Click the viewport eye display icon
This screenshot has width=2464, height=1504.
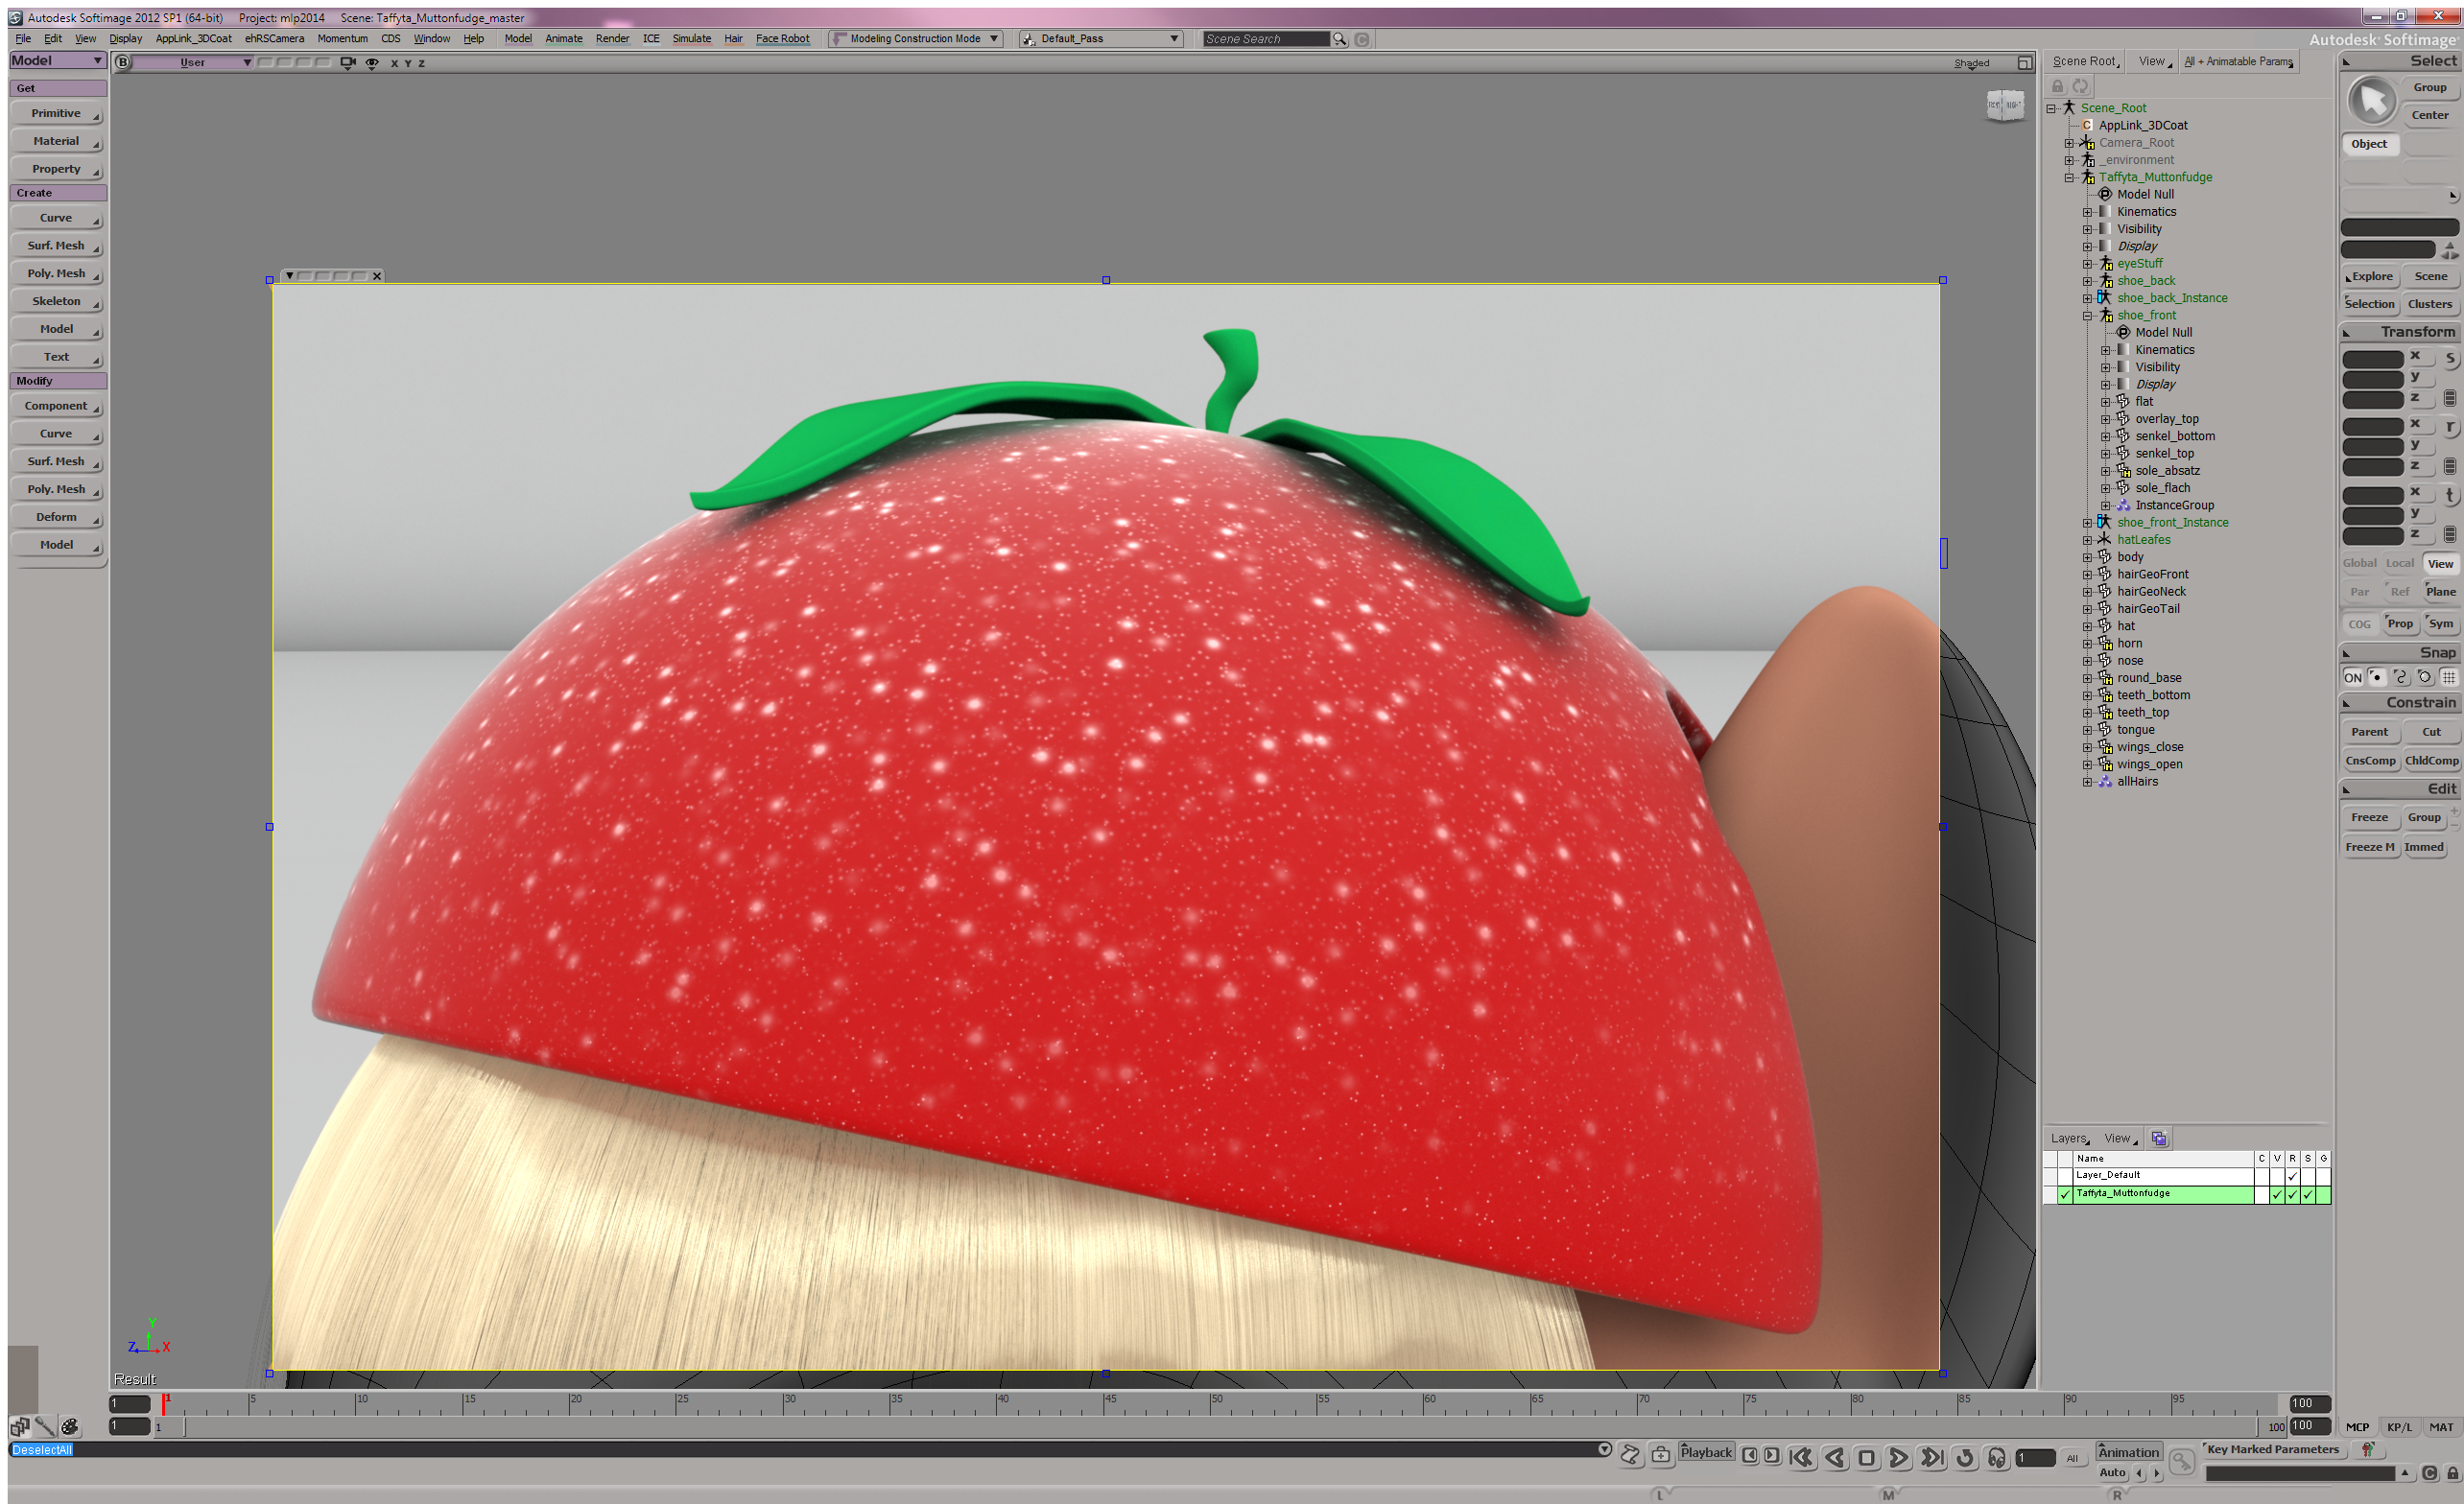coord(372,62)
